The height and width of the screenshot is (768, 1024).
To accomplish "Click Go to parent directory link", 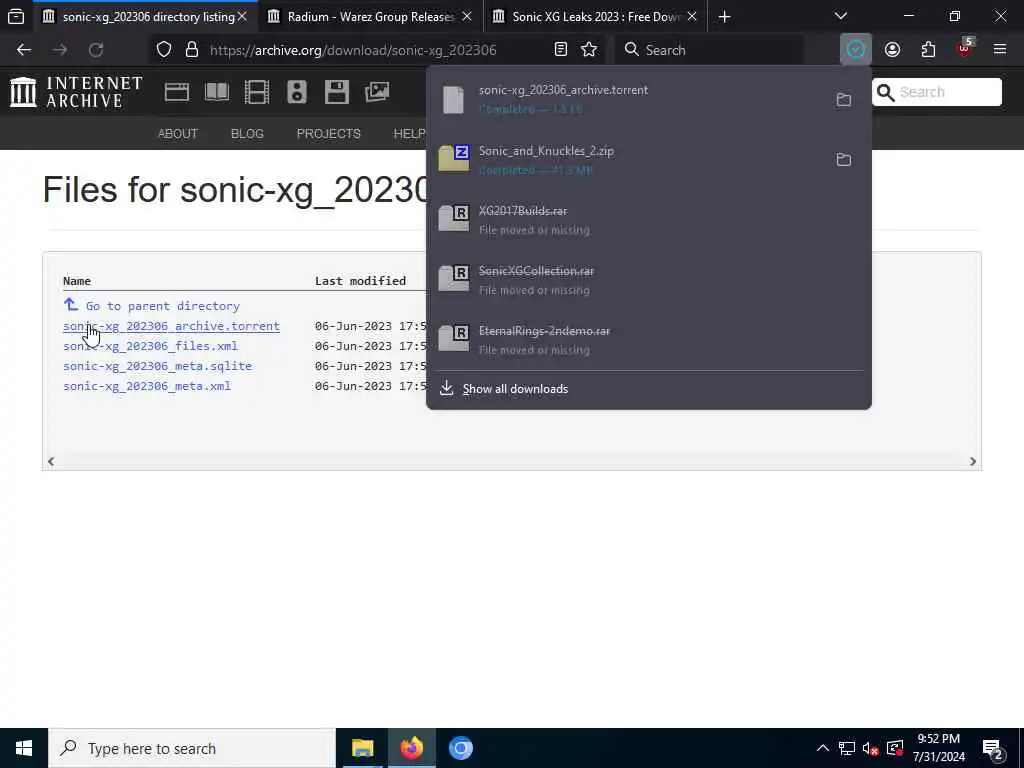I will (x=163, y=306).
